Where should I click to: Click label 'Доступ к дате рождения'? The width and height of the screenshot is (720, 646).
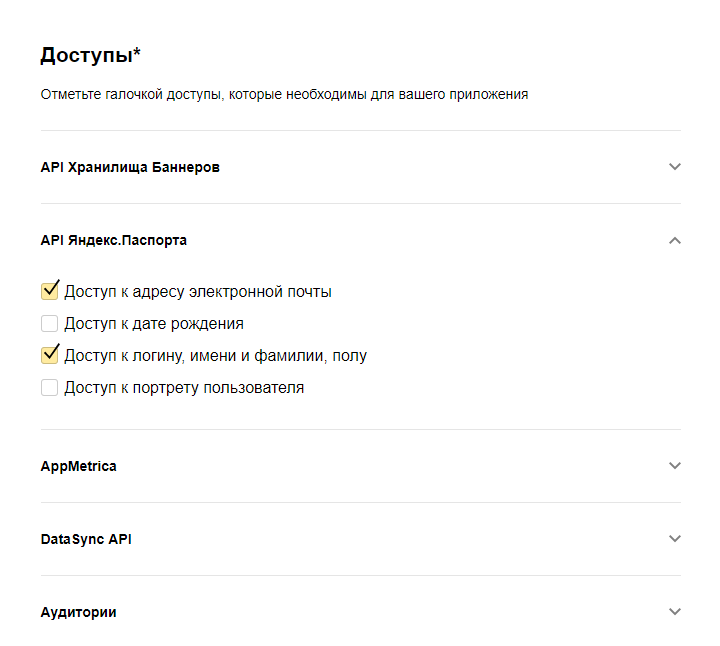point(154,324)
